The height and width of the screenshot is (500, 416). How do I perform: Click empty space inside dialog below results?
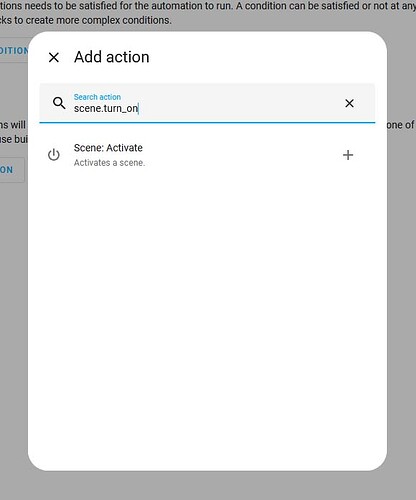point(207,300)
